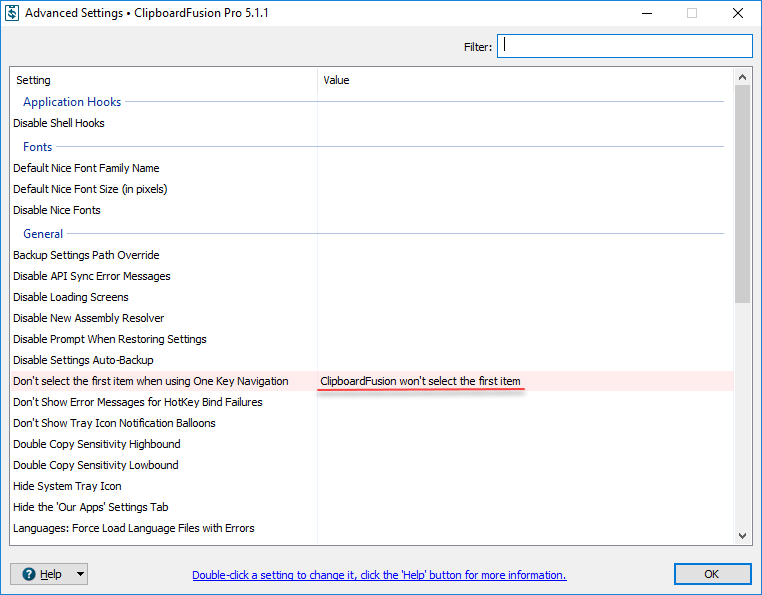Click the blue Help question mark icon
The width and height of the screenshot is (762, 595).
[29, 574]
